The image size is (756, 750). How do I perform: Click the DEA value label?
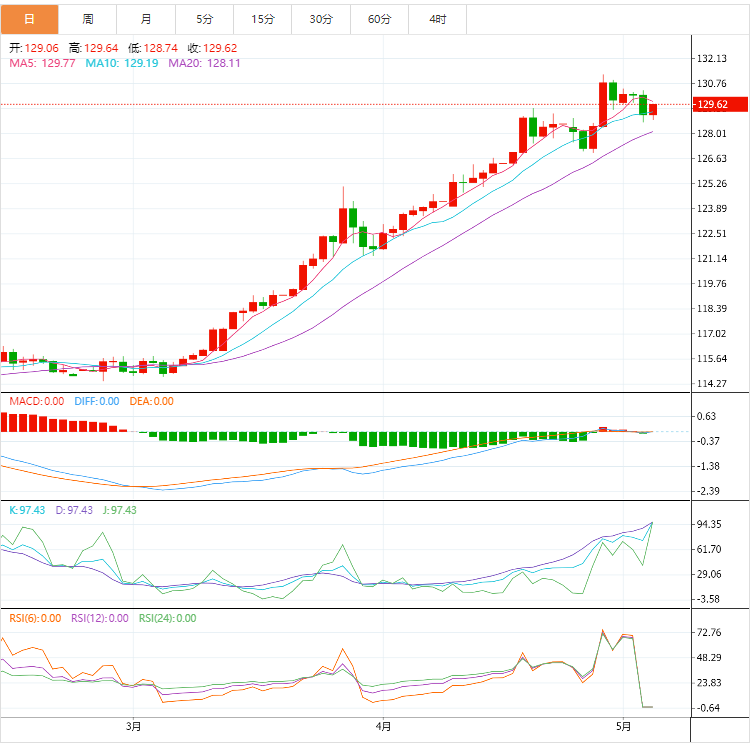pos(150,401)
